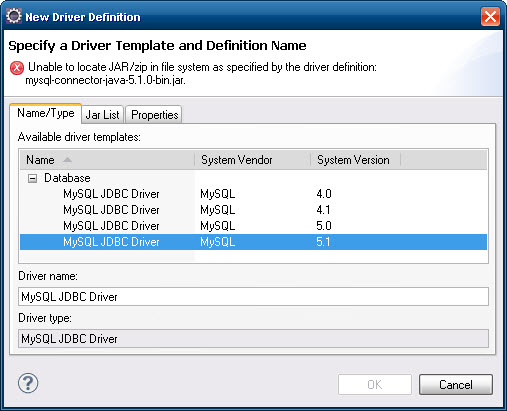Select the MySQL JDBC Driver version 4.0 row
This screenshot has height=411, width=507.
253,194
